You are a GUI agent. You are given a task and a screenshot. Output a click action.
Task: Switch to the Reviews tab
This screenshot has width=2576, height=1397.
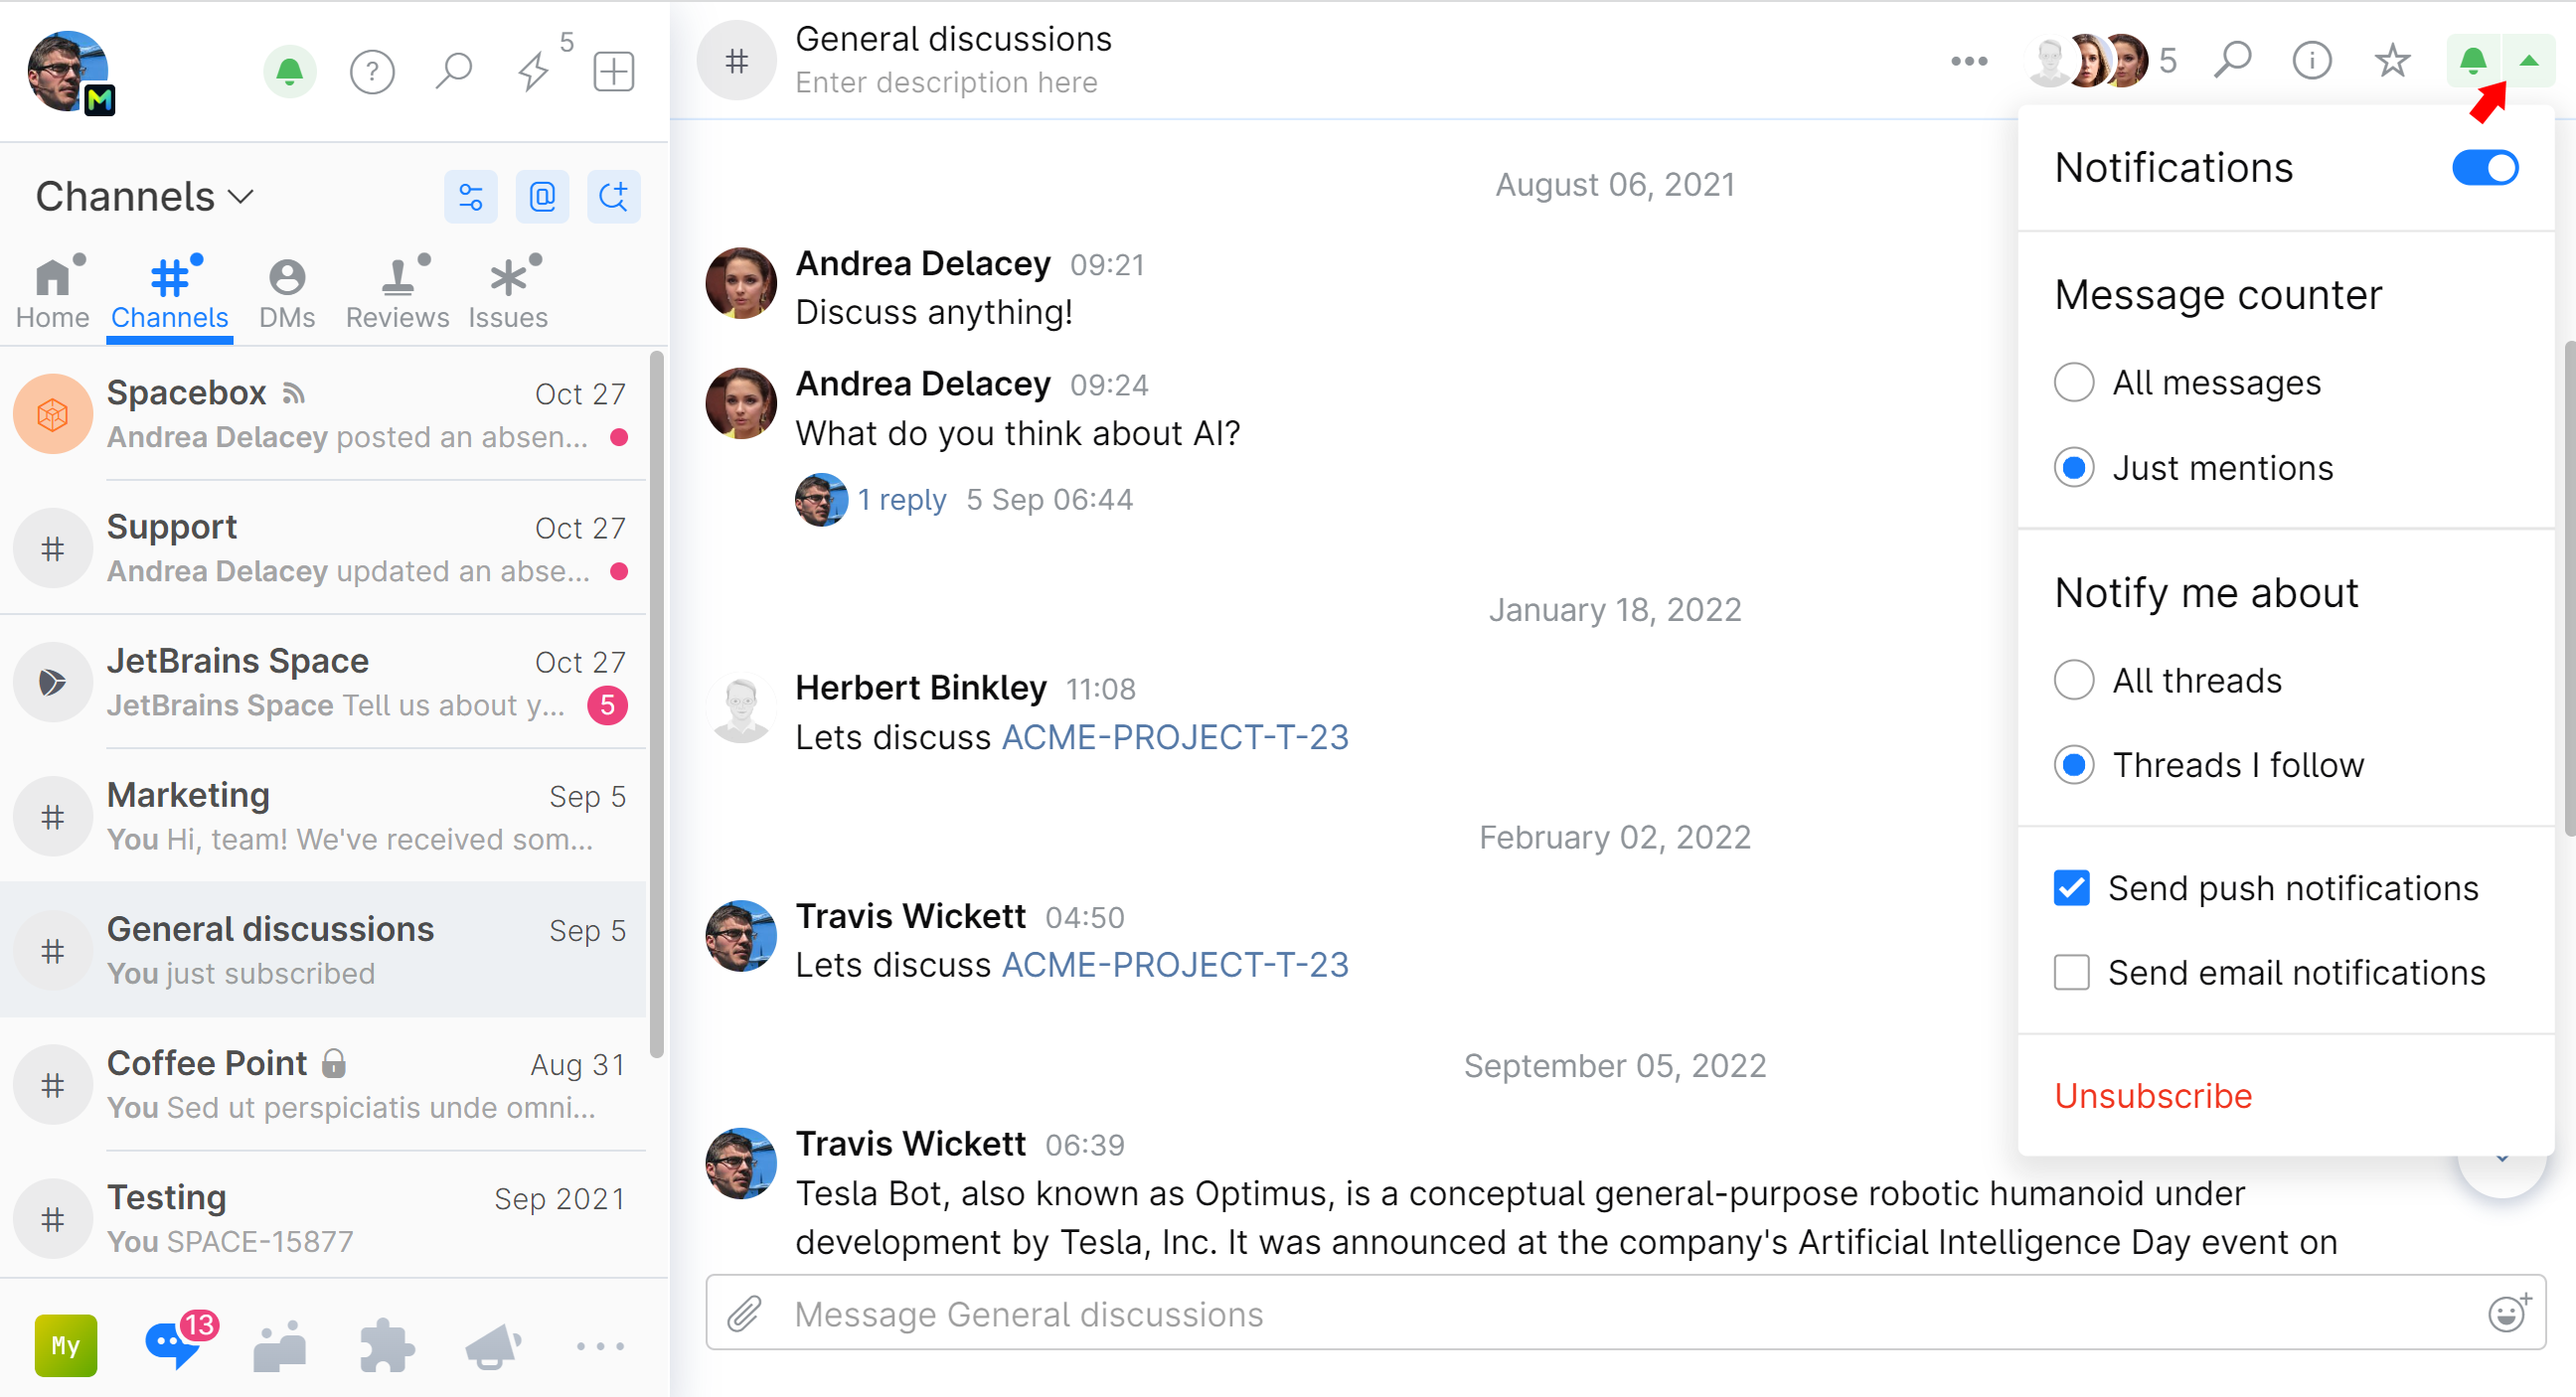397,292
